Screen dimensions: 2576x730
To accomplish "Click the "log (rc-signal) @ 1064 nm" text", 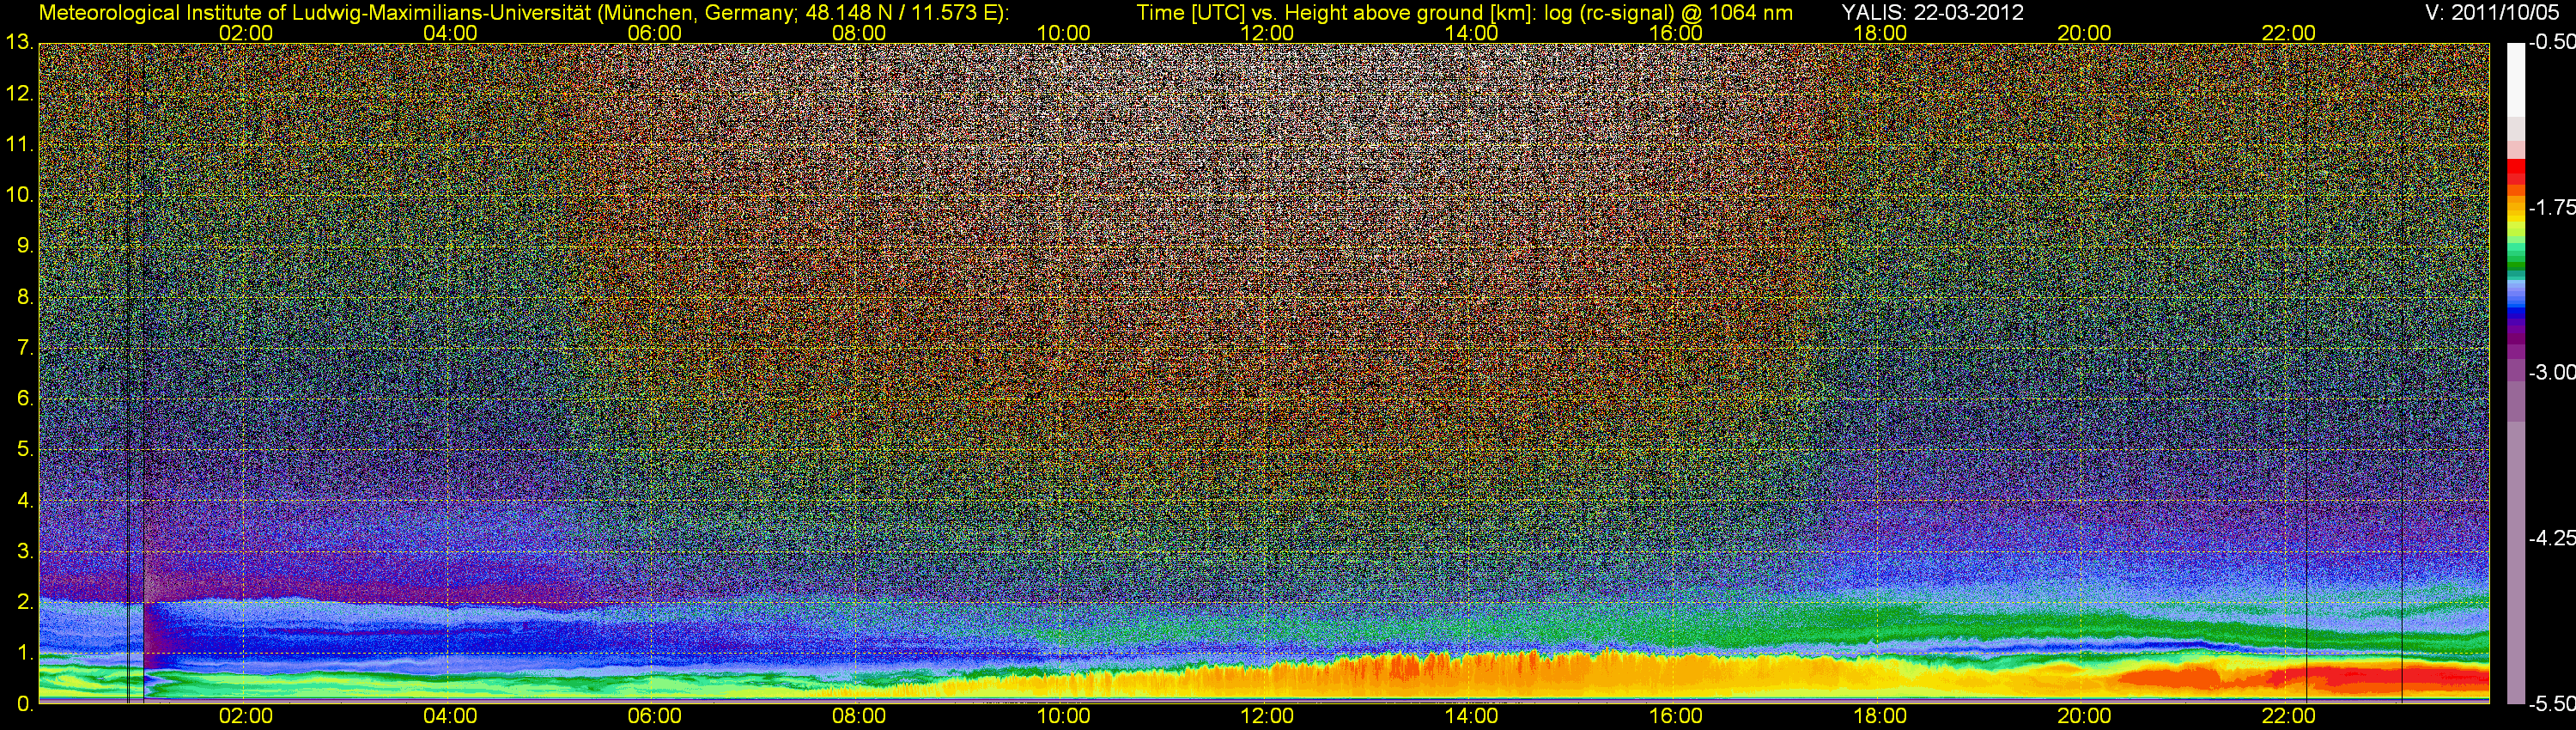I will (1669, 13).
